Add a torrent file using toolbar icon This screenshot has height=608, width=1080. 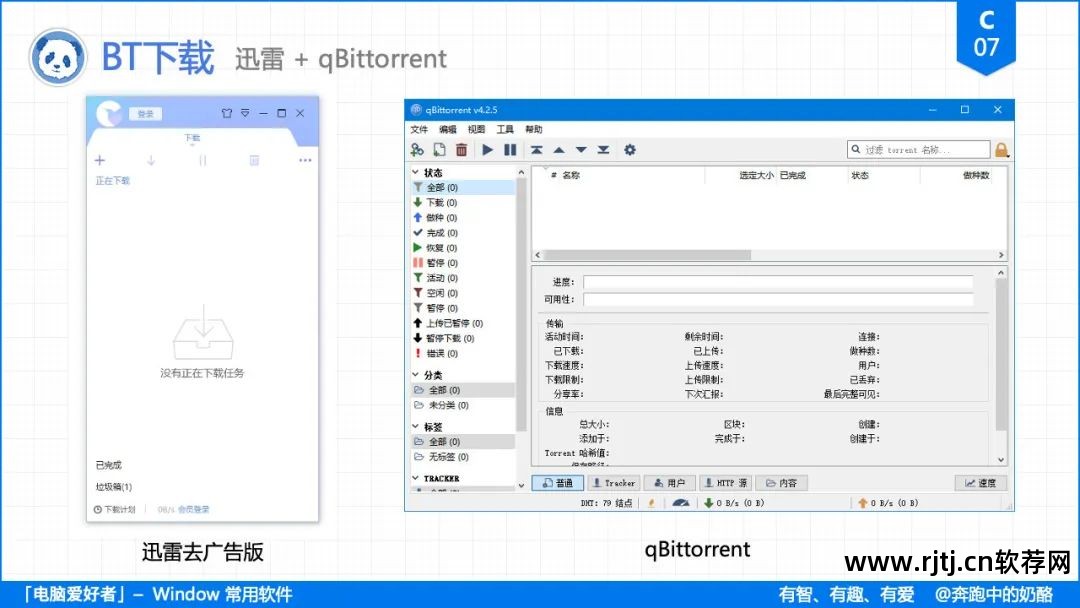439,149
